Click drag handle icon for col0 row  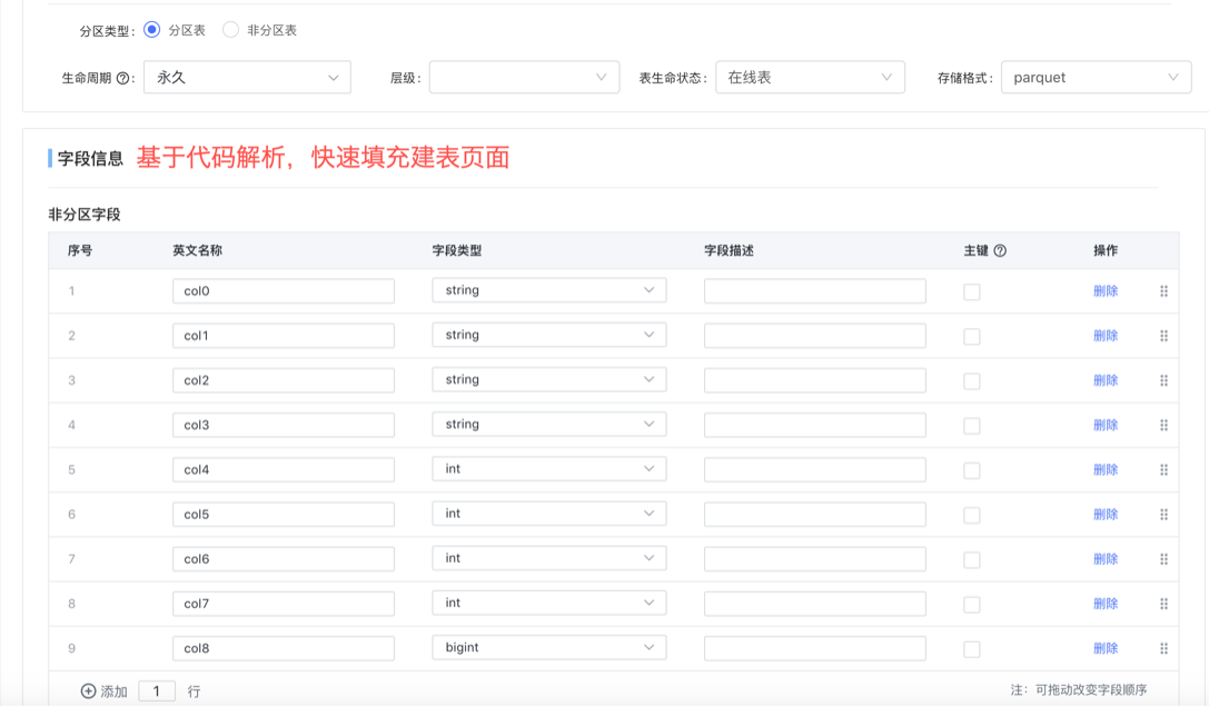click(x=1164, y=291)
